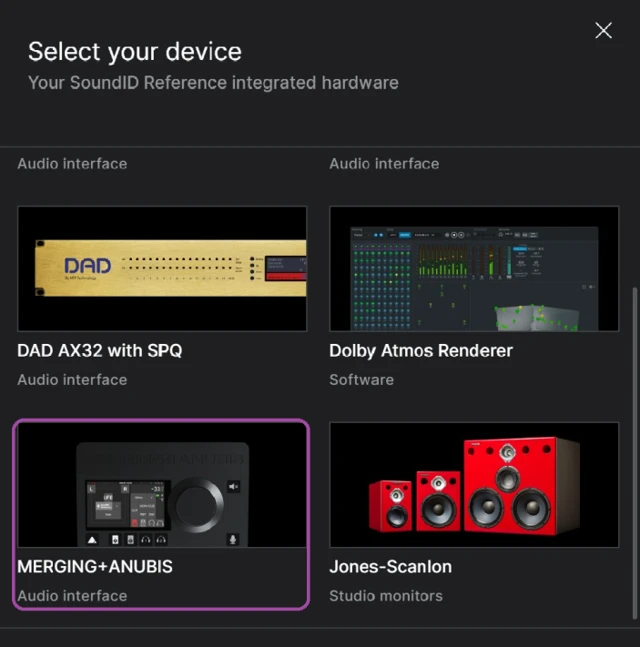
Task: Click the Dolby Atmos Renderer title
Action: pyautogui.click(x=421, y=351)
